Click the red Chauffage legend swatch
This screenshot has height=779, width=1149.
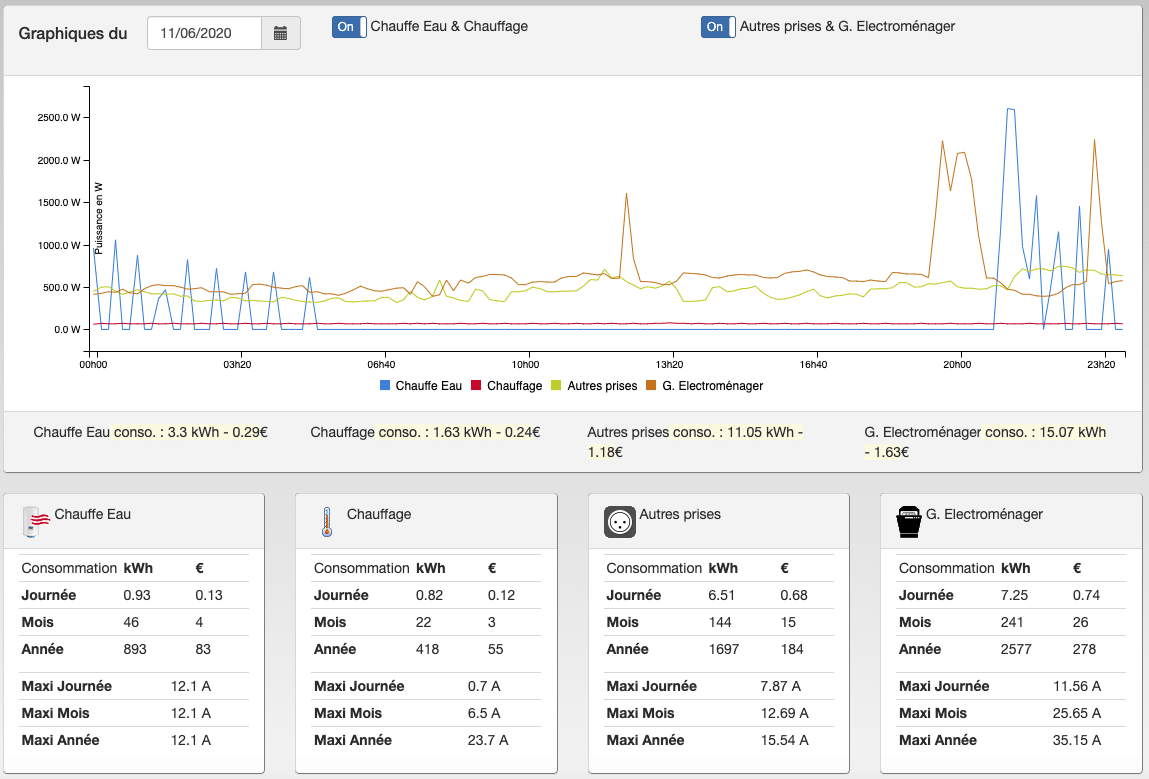(476, 385)
